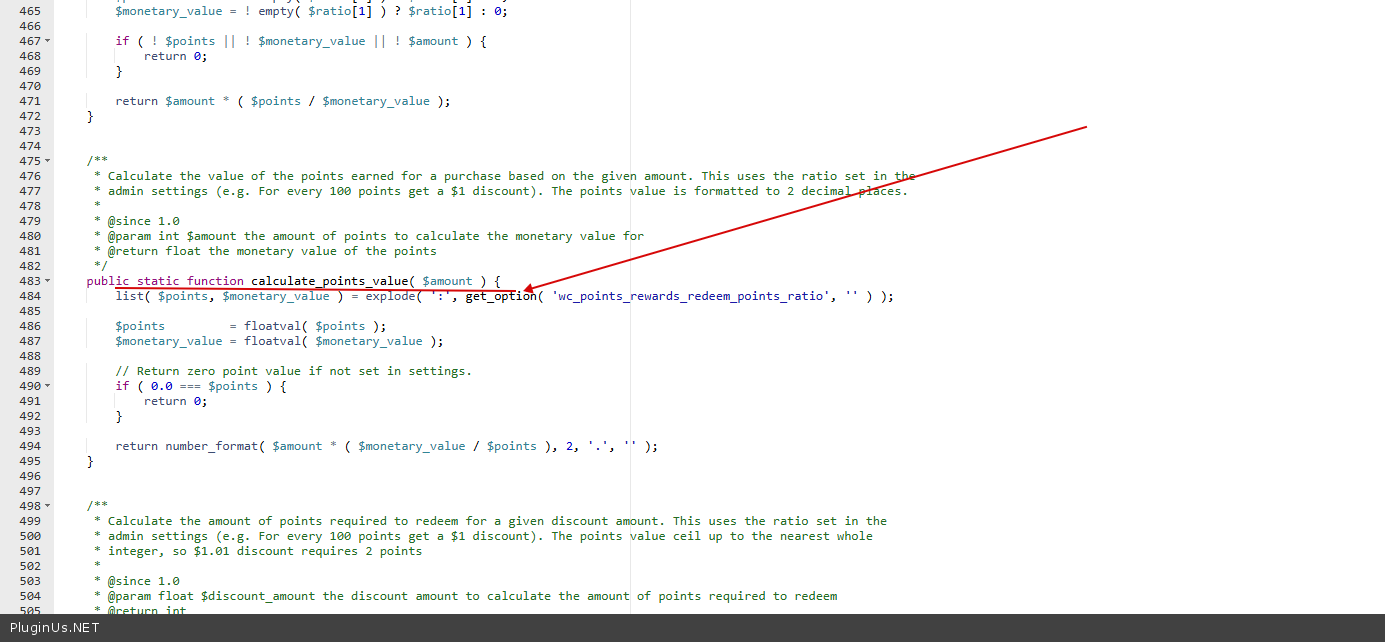Click the 'public static function' keywords
Viewport: 1385px width, 642px height.
(165, 281)
